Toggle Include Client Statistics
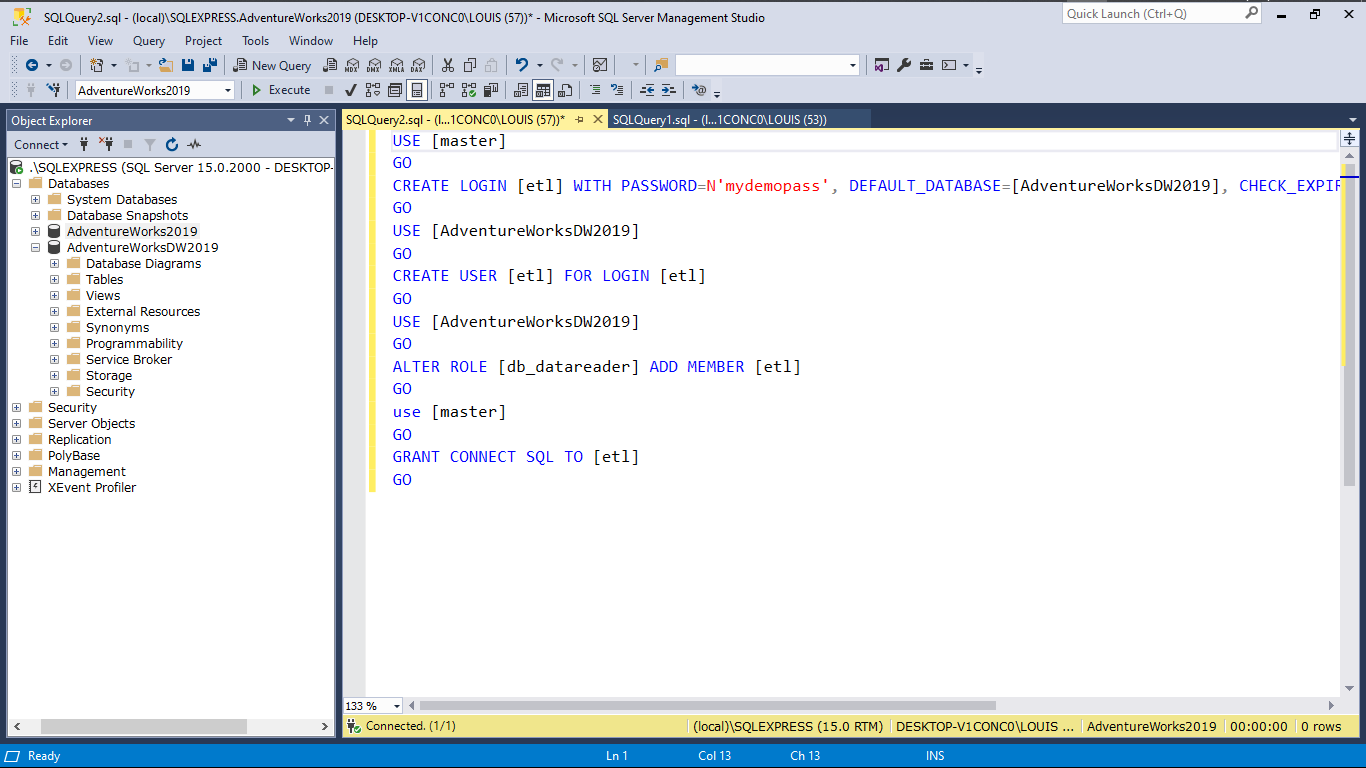Screen dimensions: 1366x768 click(x=491, y=90)
